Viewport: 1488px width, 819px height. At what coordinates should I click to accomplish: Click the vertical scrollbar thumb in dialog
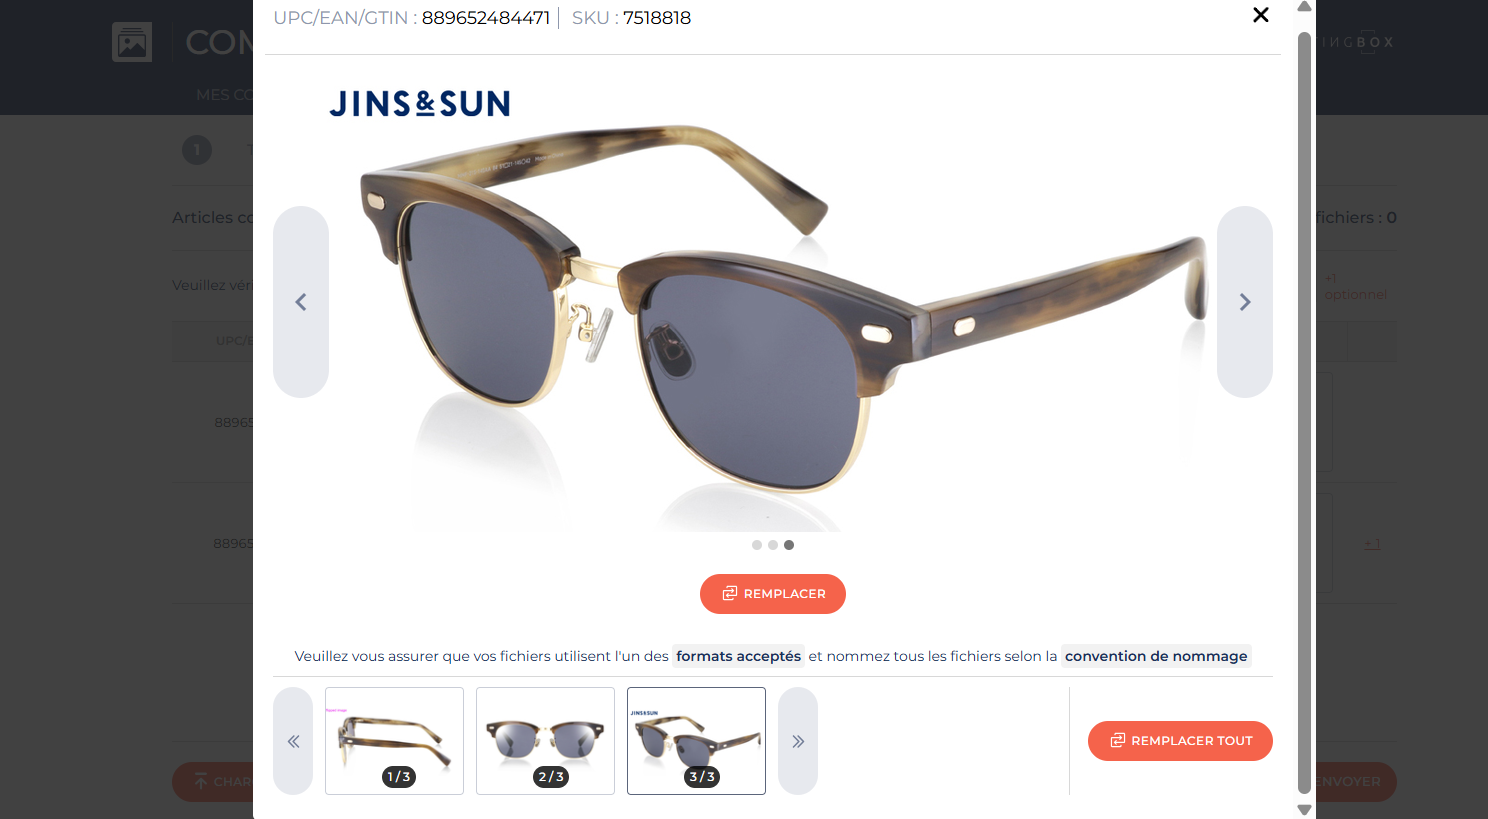click(x=1304, y=412)
